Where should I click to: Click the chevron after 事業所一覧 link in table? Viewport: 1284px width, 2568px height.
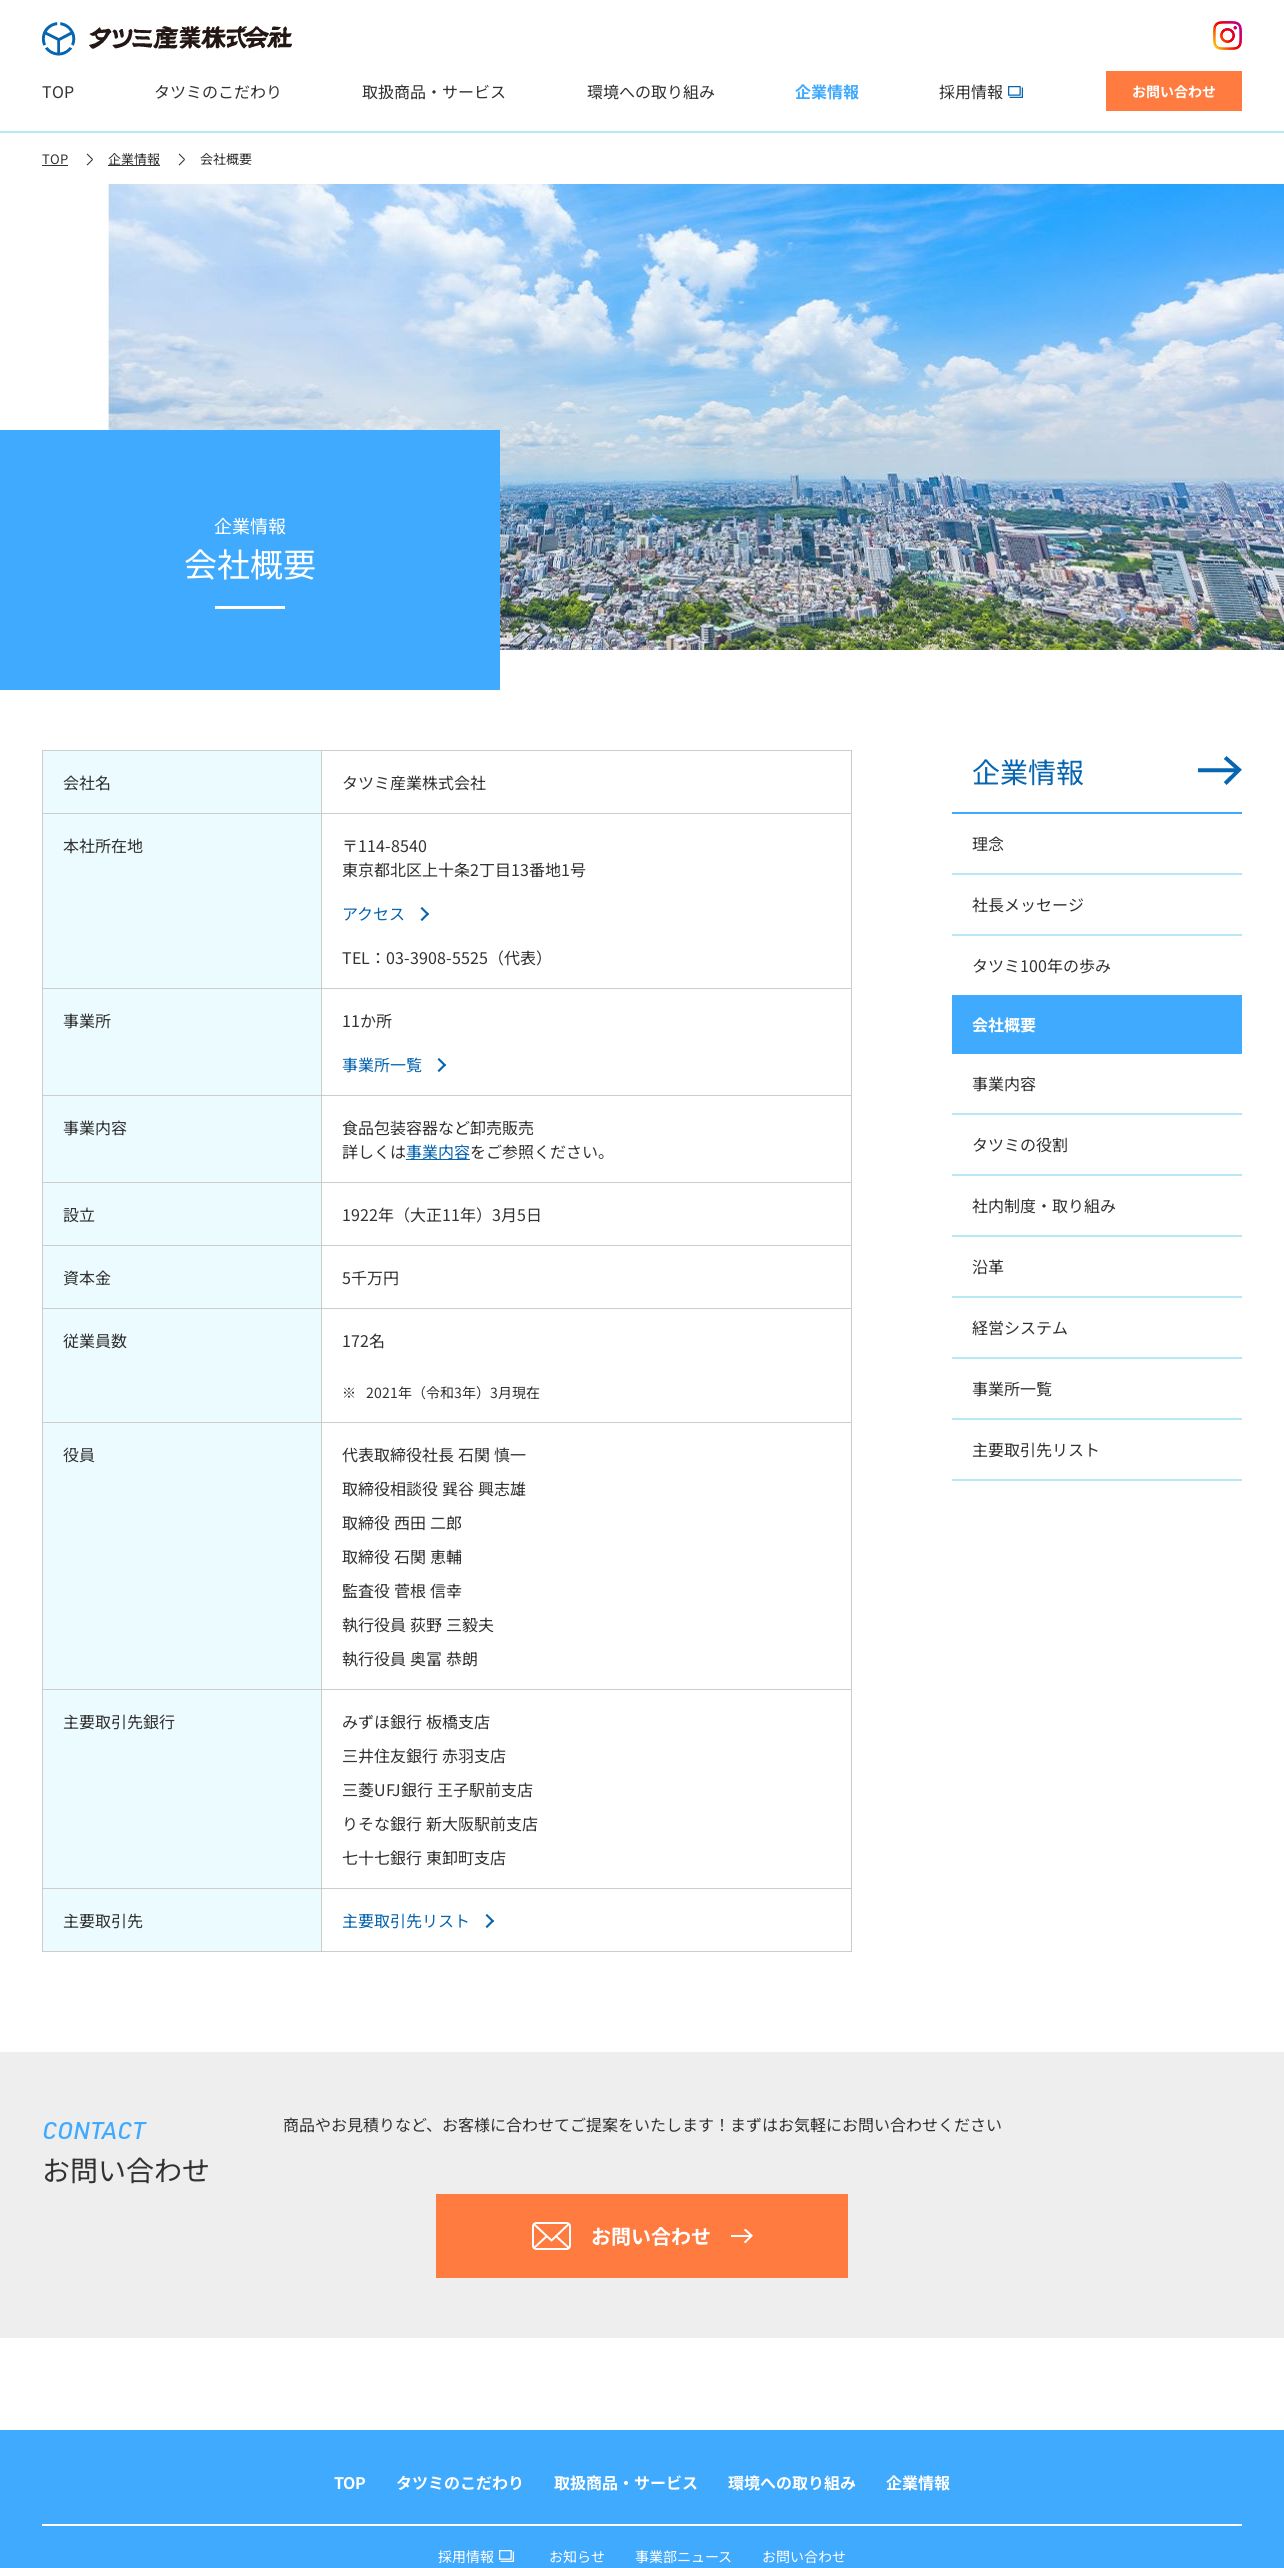[442, 1065]
